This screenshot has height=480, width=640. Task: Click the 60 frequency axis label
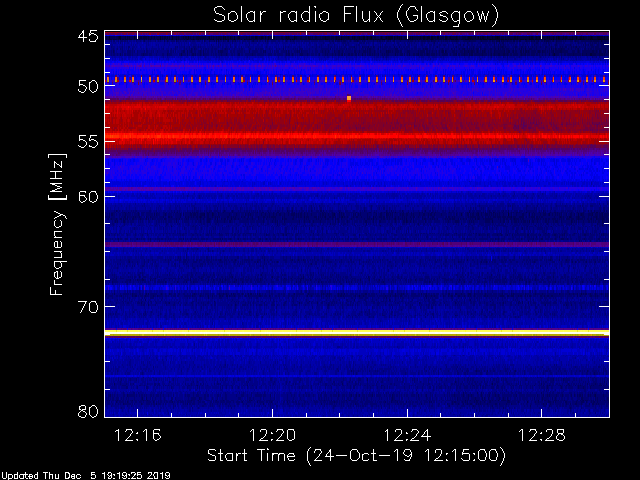pyautogui.click(x=88, y=197)
